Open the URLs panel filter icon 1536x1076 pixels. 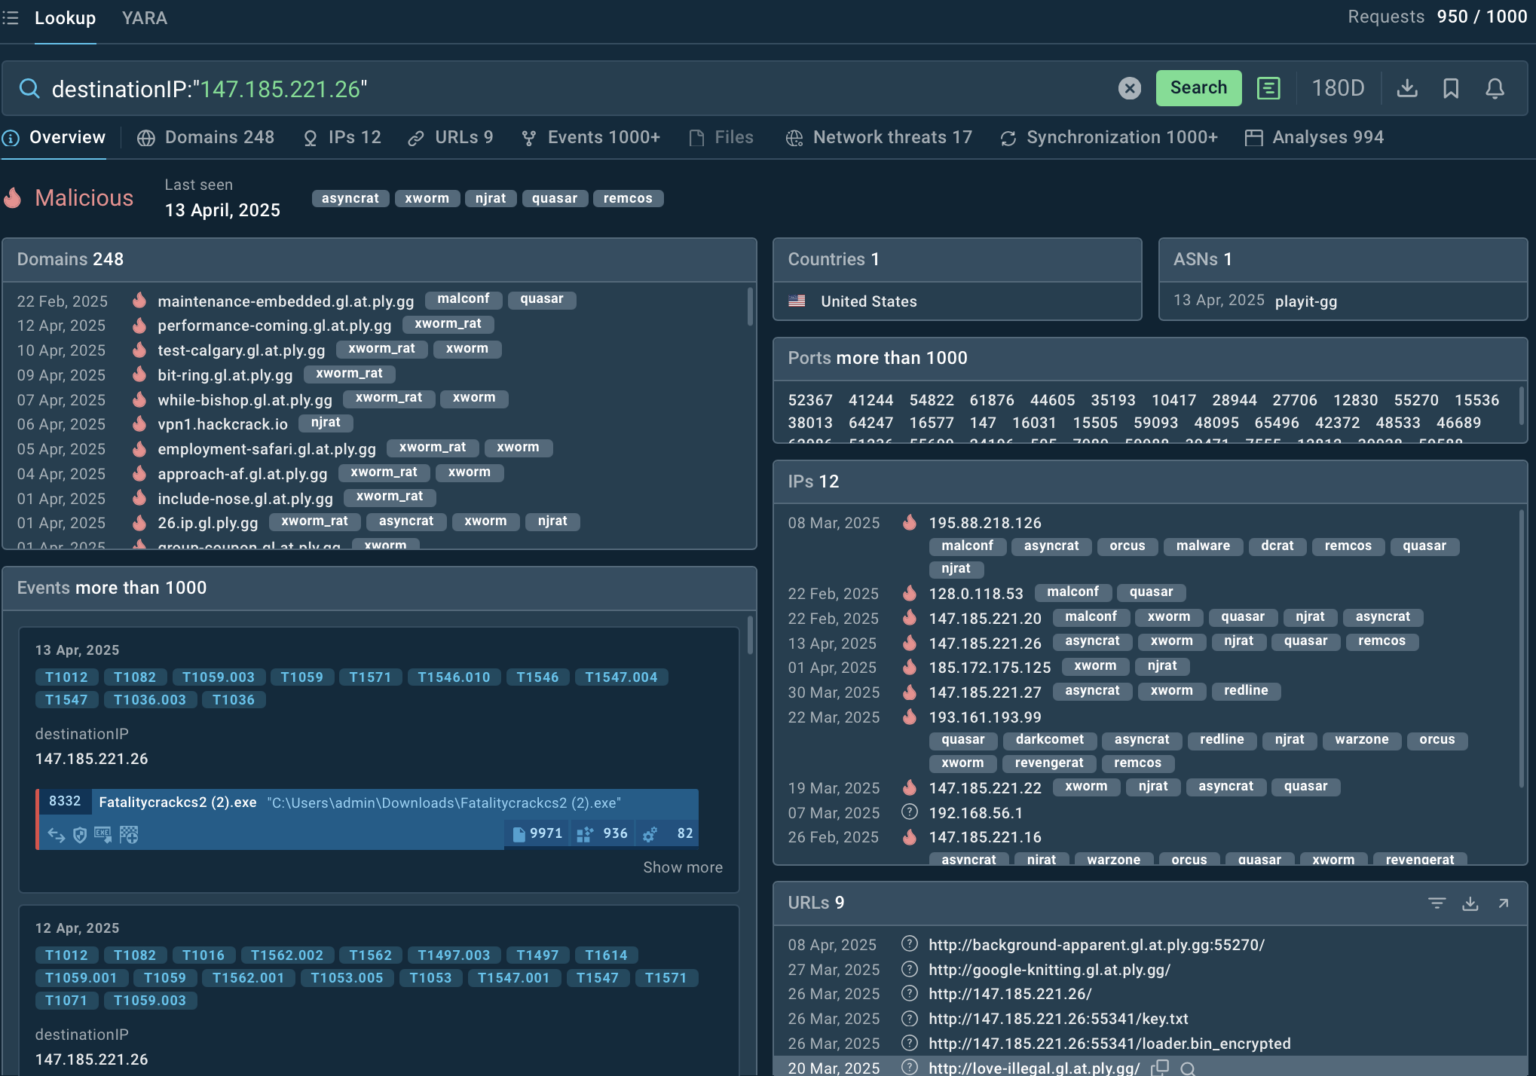[1437, 903]
